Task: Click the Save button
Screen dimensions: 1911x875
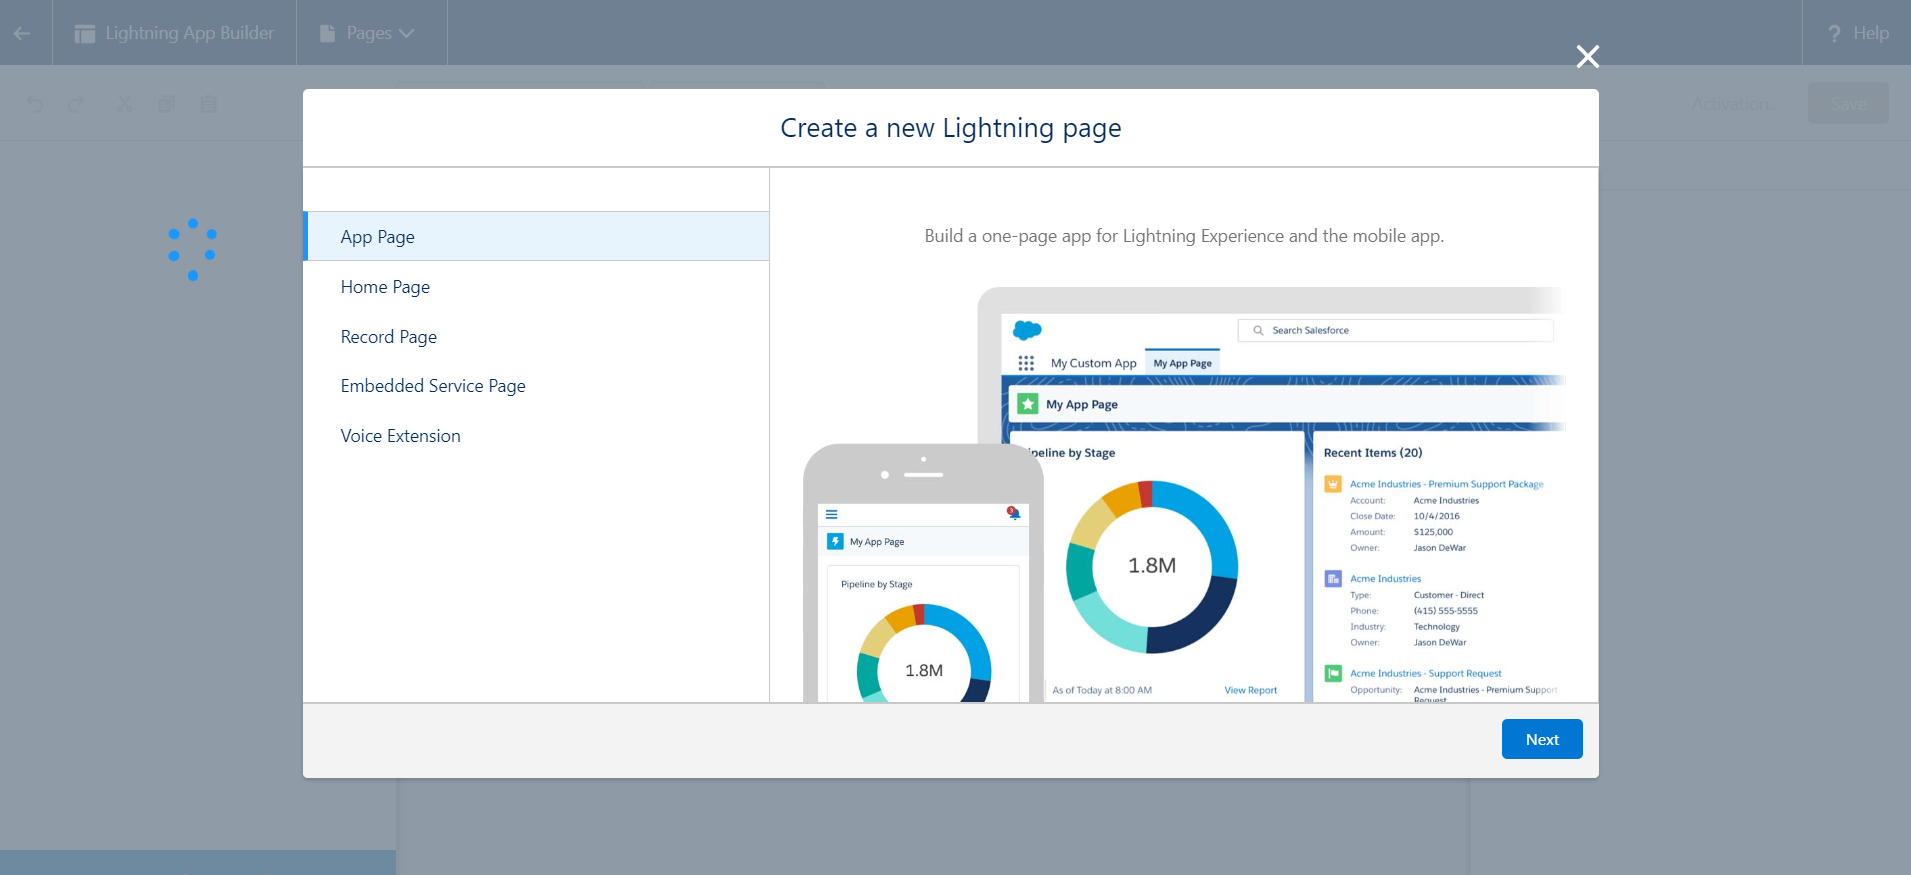Action: pos(1848,103)
